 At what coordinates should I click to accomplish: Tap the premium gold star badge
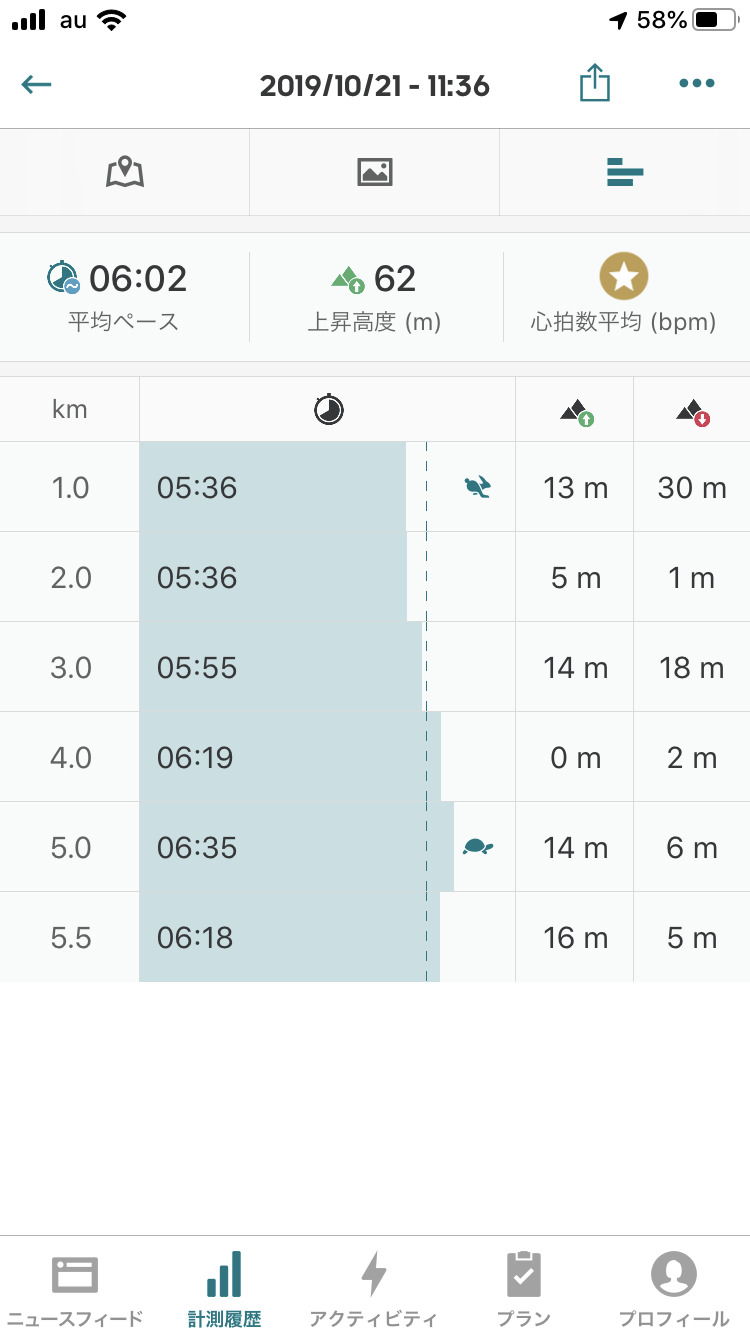(624, 276)
